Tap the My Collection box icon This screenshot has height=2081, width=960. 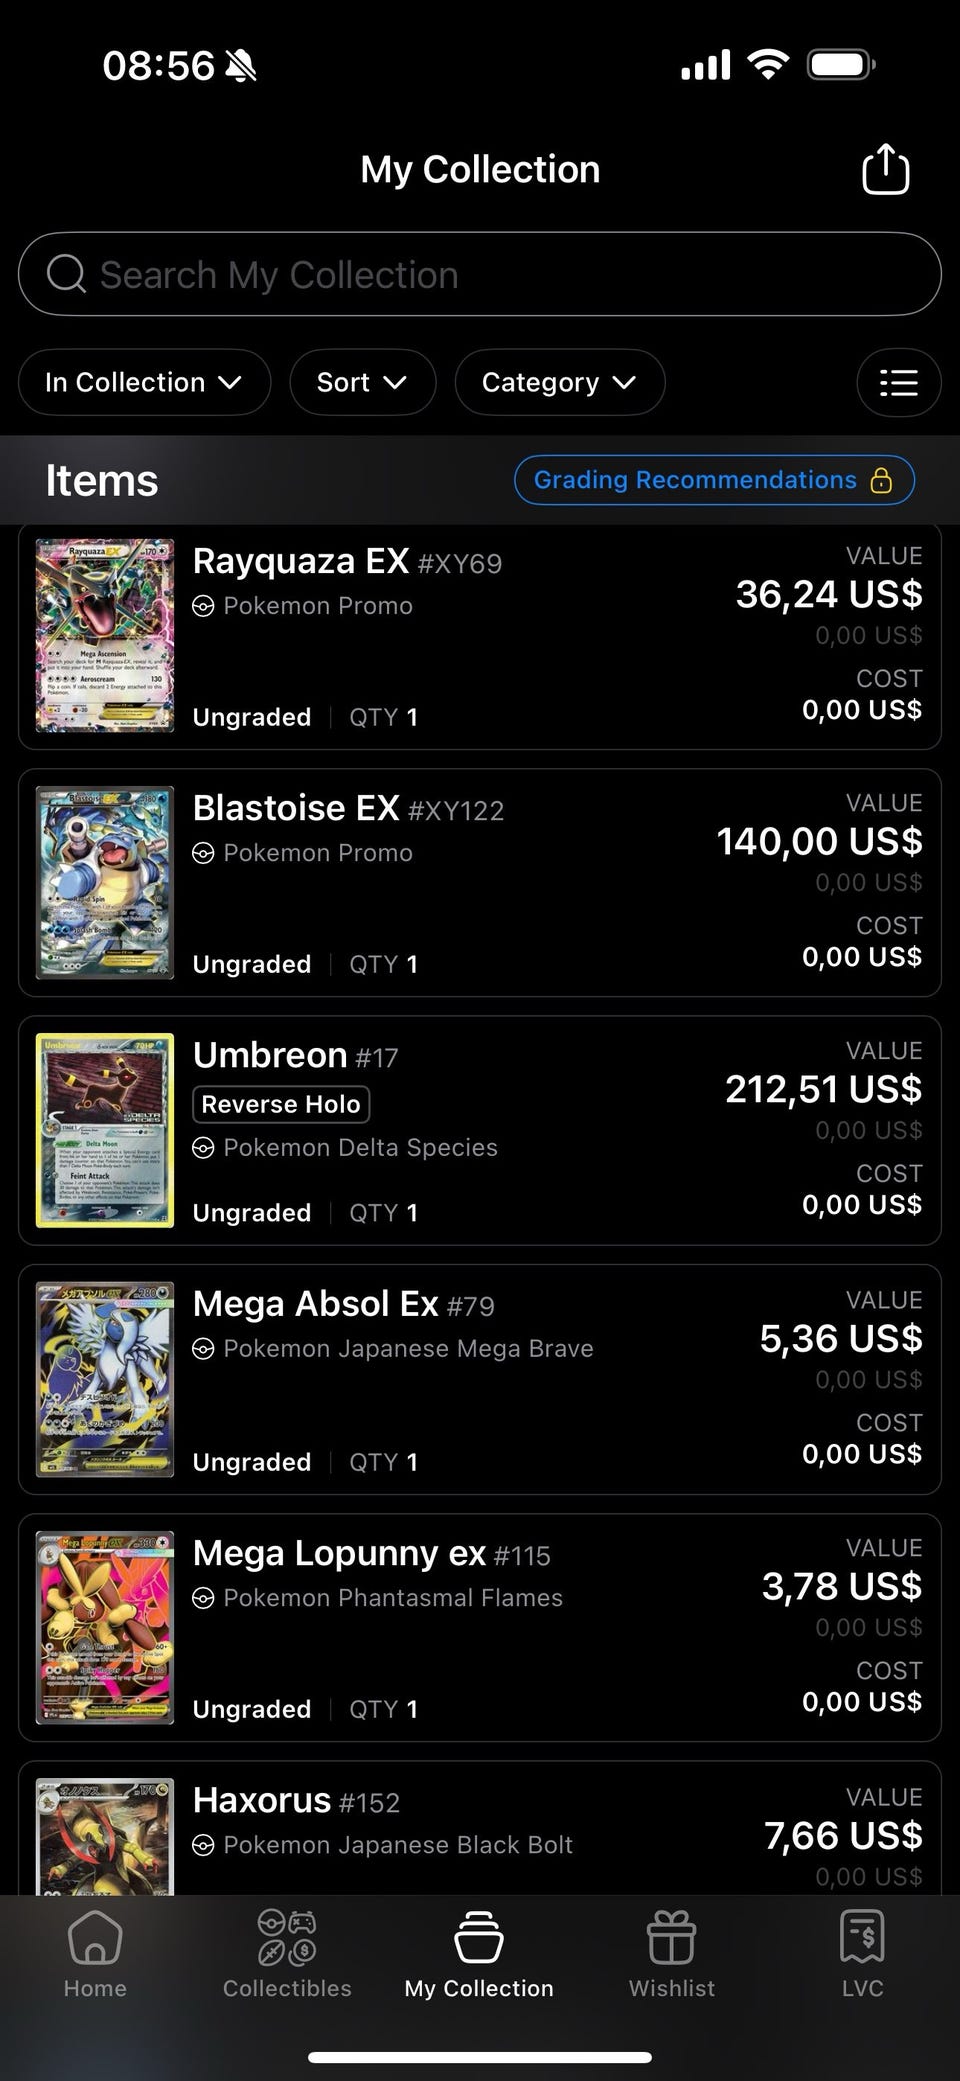click(479, 1938)
